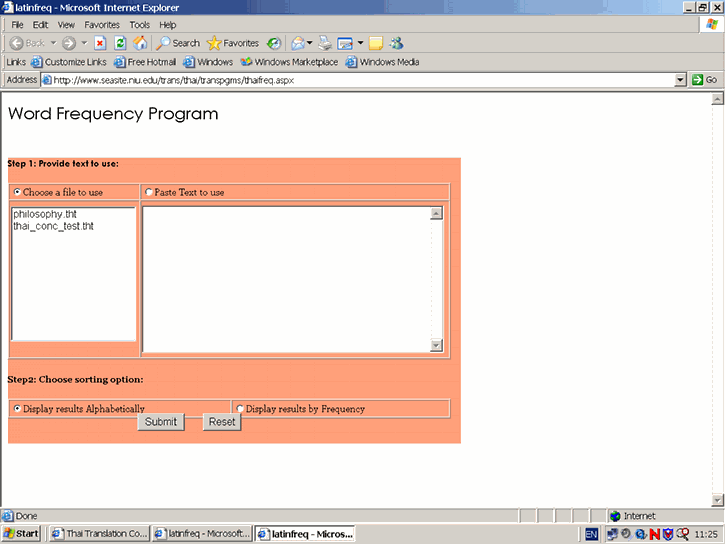Open the Windows Media link
The height and width of the screenshot is (544, 725).
point(383,62)
